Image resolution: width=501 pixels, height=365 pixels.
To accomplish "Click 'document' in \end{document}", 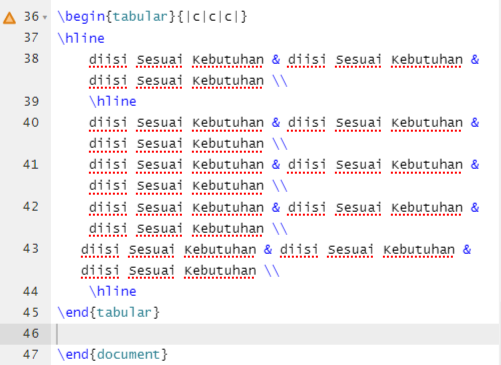I will click(129, 354).
